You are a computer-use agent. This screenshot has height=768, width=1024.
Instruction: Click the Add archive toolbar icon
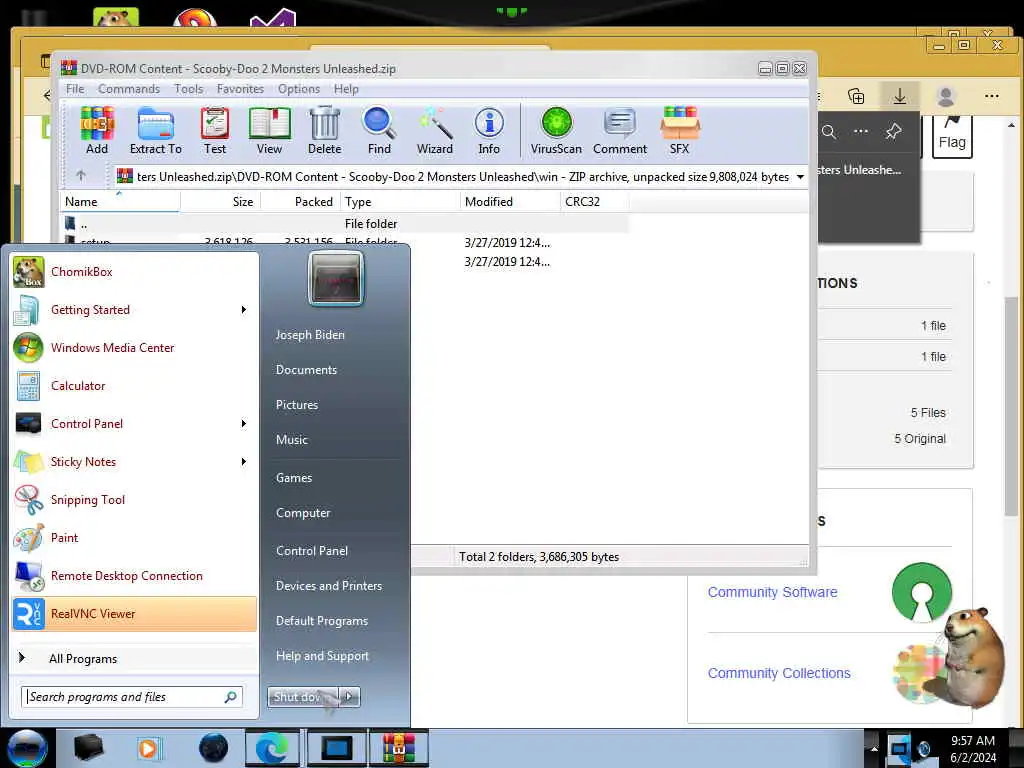point(97,130)
